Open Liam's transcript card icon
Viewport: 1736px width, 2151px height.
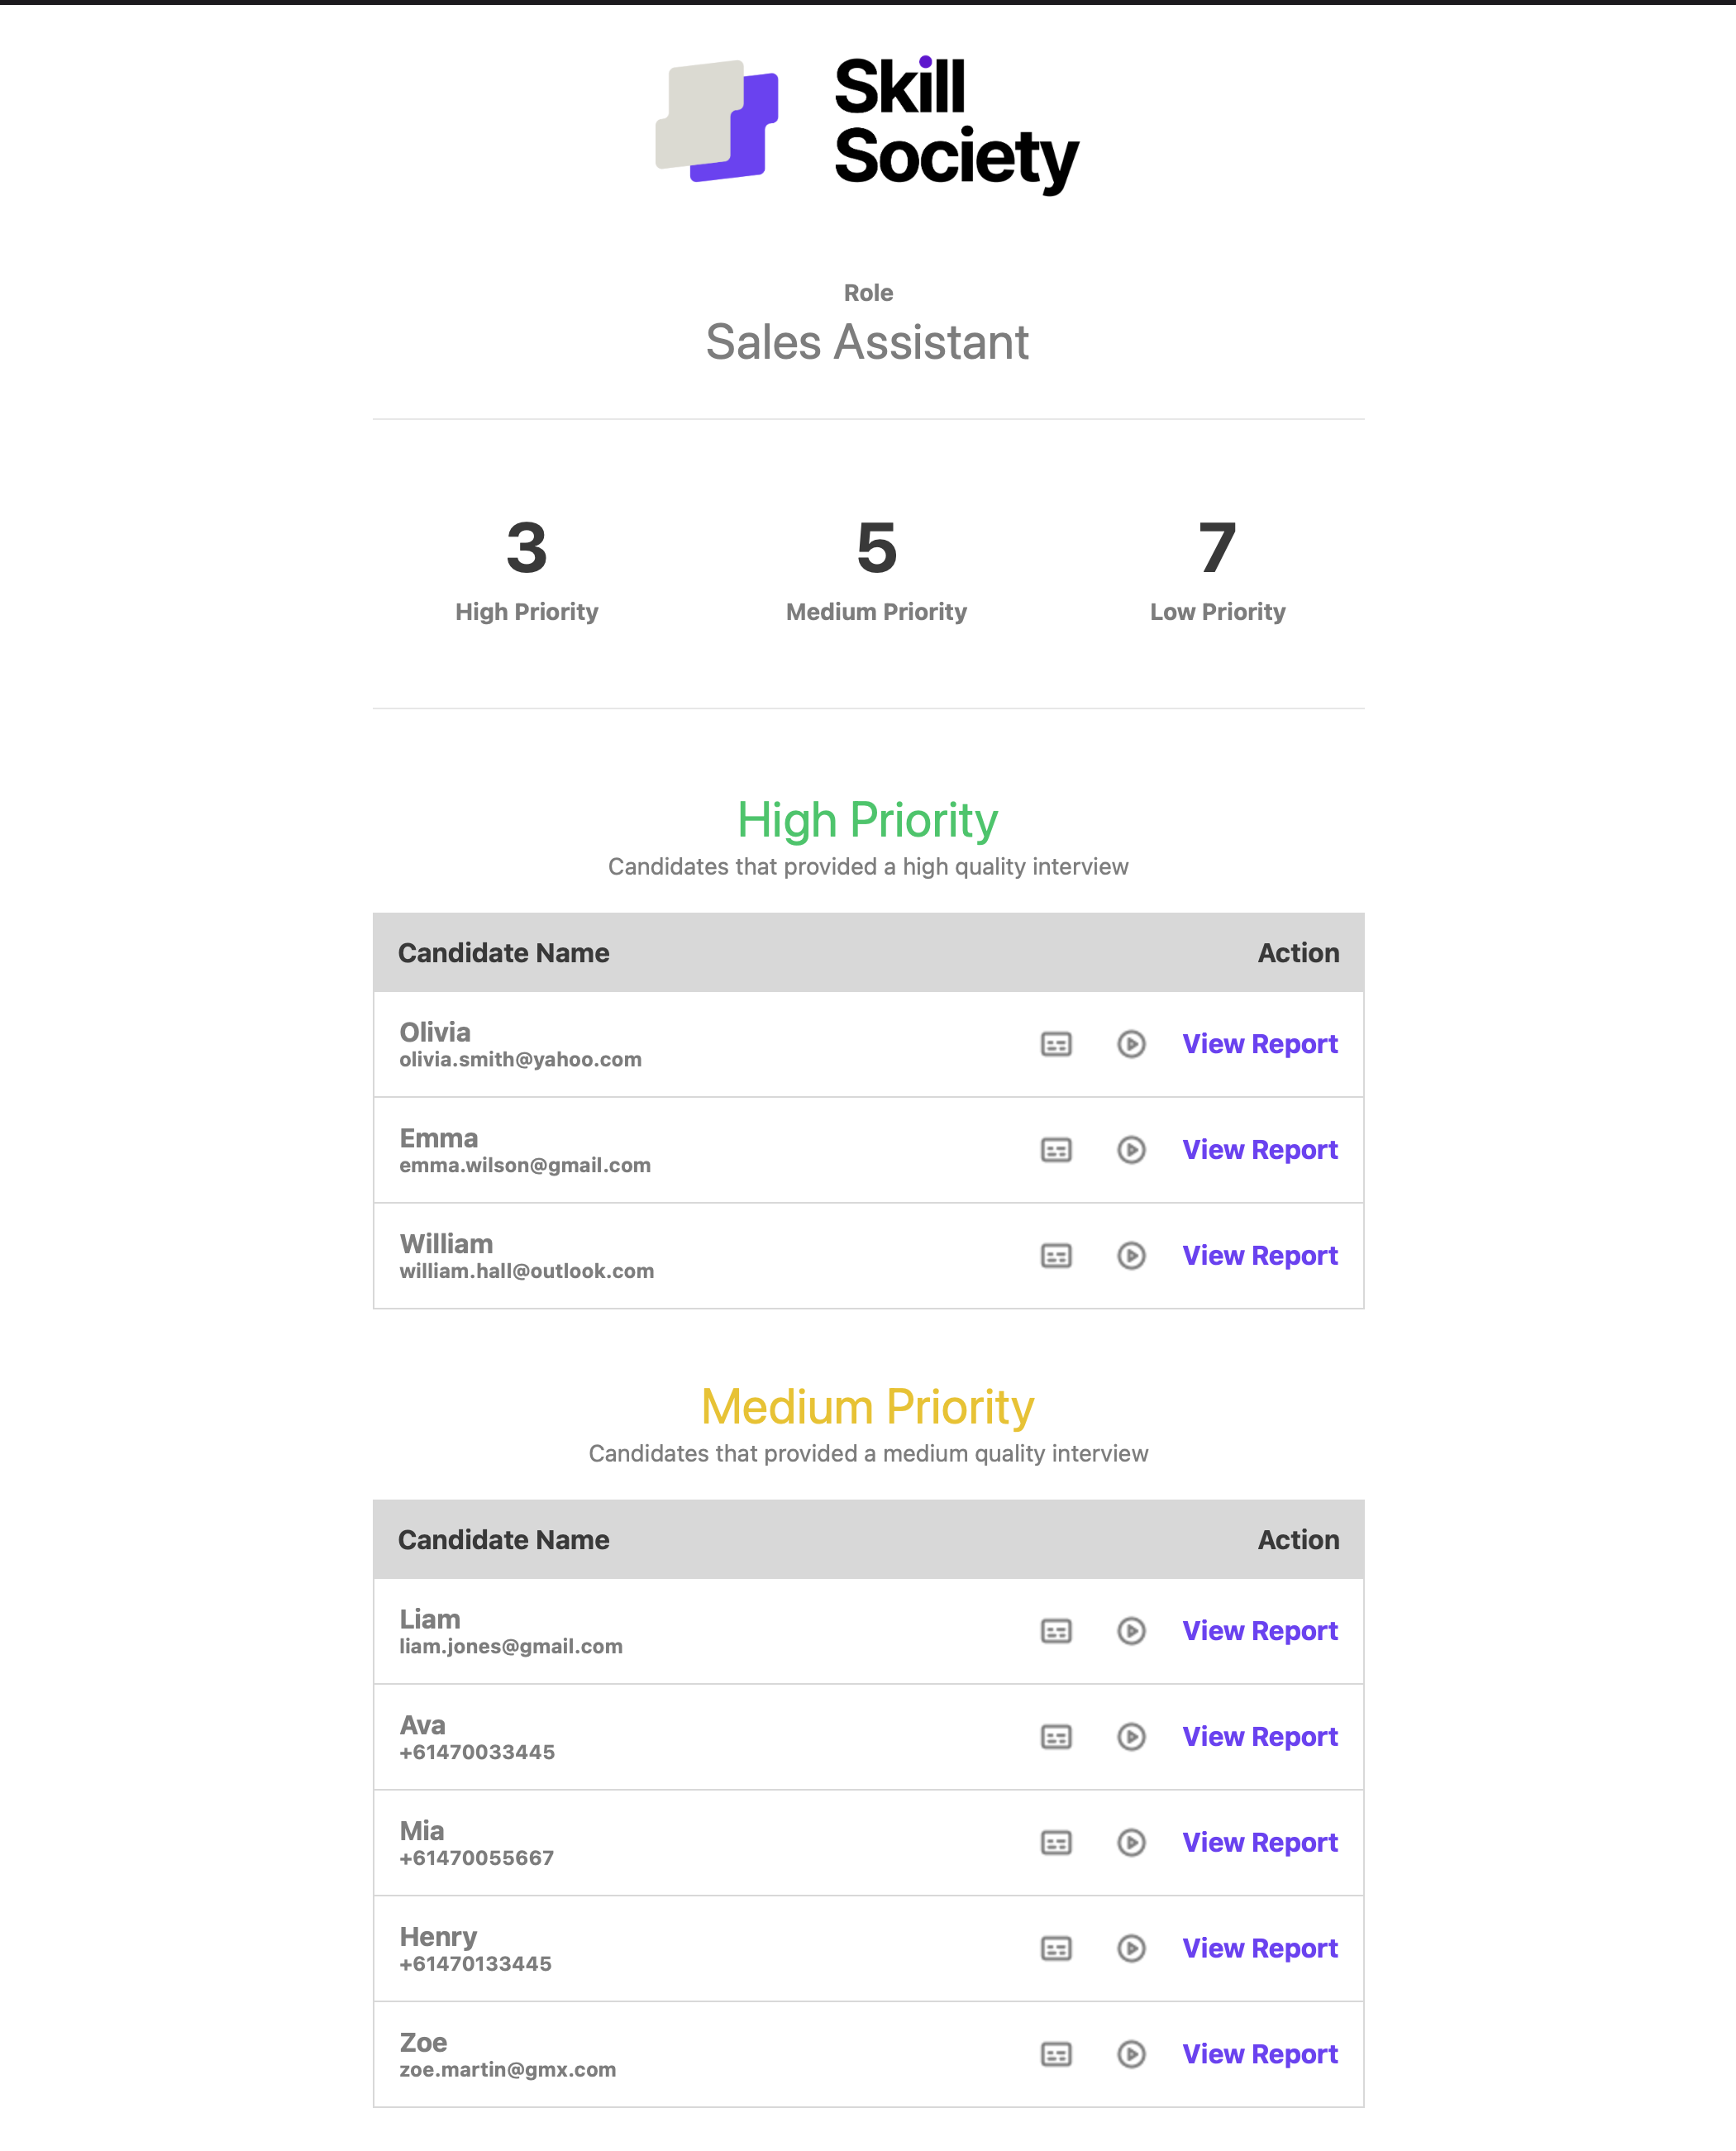[x=1056, y=1631]
